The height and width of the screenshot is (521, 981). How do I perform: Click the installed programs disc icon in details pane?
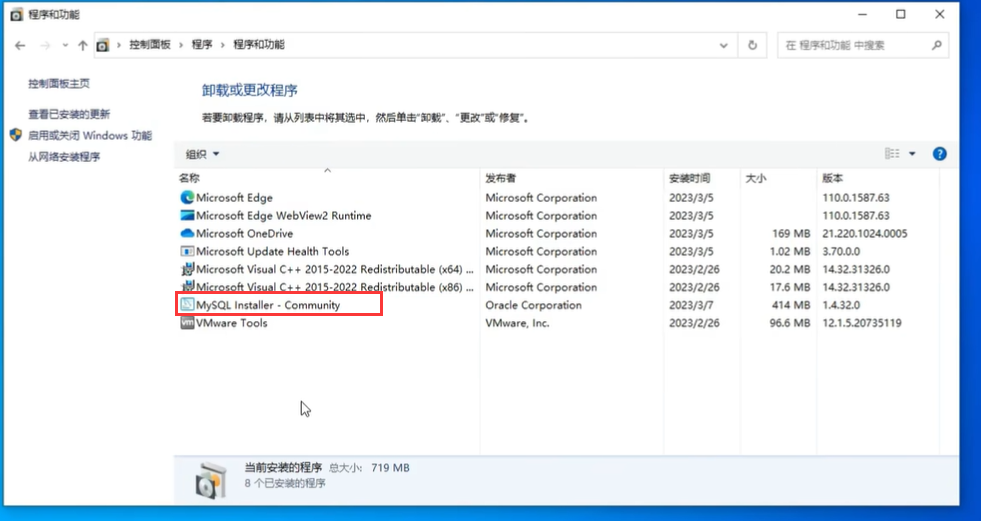210,480
